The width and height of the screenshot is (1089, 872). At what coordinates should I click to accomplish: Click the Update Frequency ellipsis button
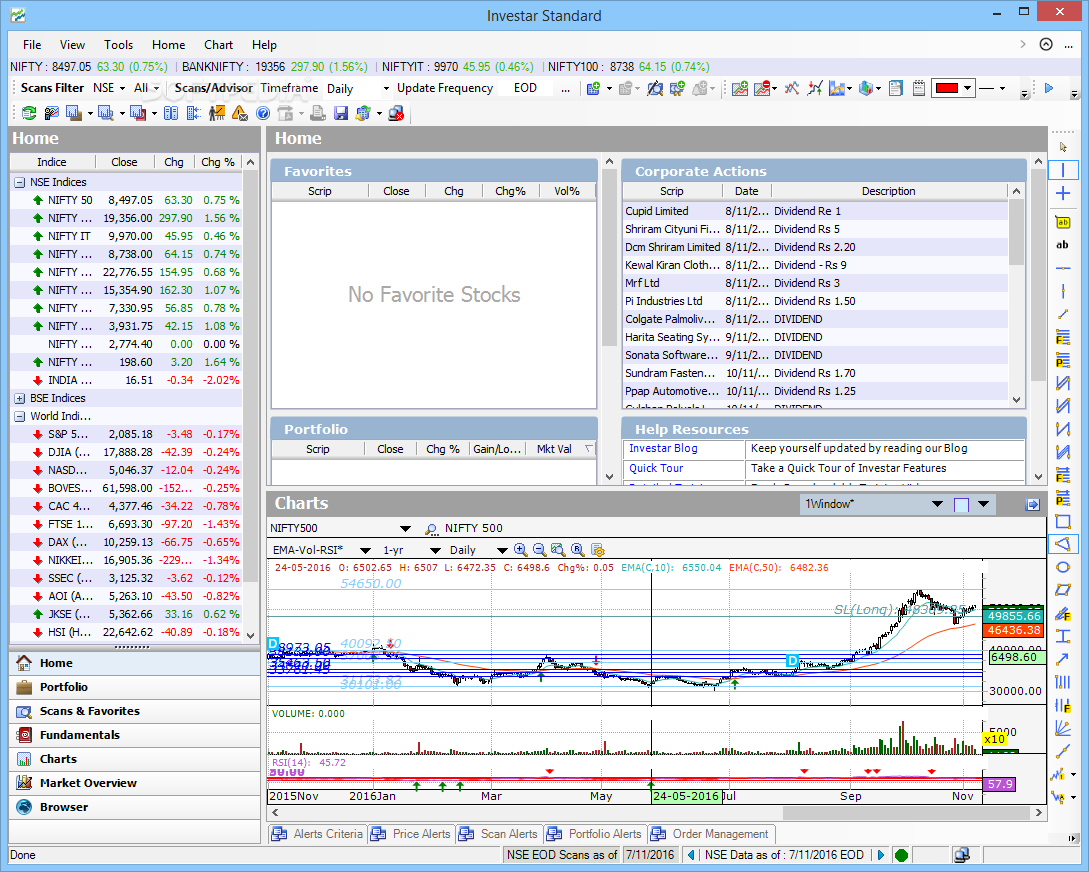(x=565, y=88)
